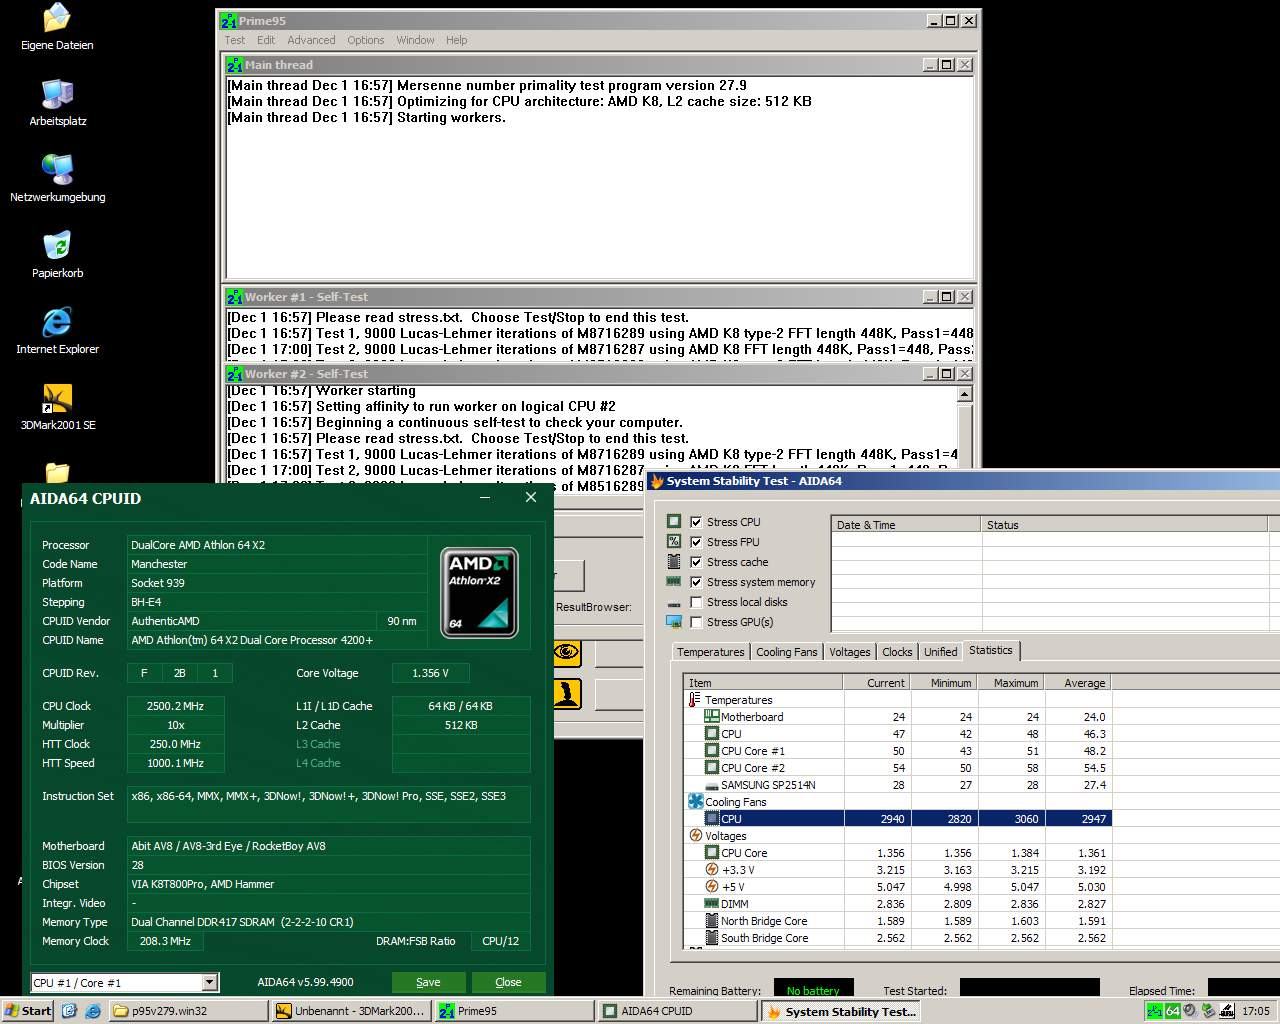Switch to Unbenannt - 3DMark2001 taskbar button
Viewport: 1280px width, 1024px height.
coord(351,1011)
